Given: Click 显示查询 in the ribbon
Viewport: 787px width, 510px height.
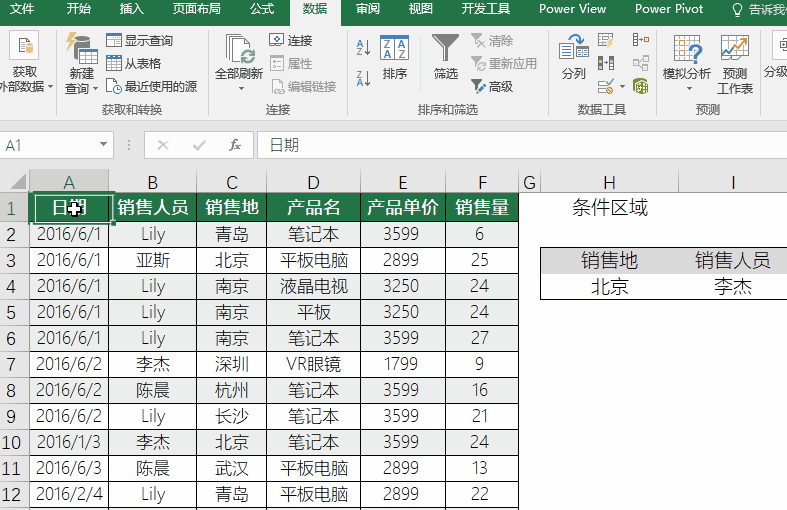Looking at the screenshot, I should (140, 41).
